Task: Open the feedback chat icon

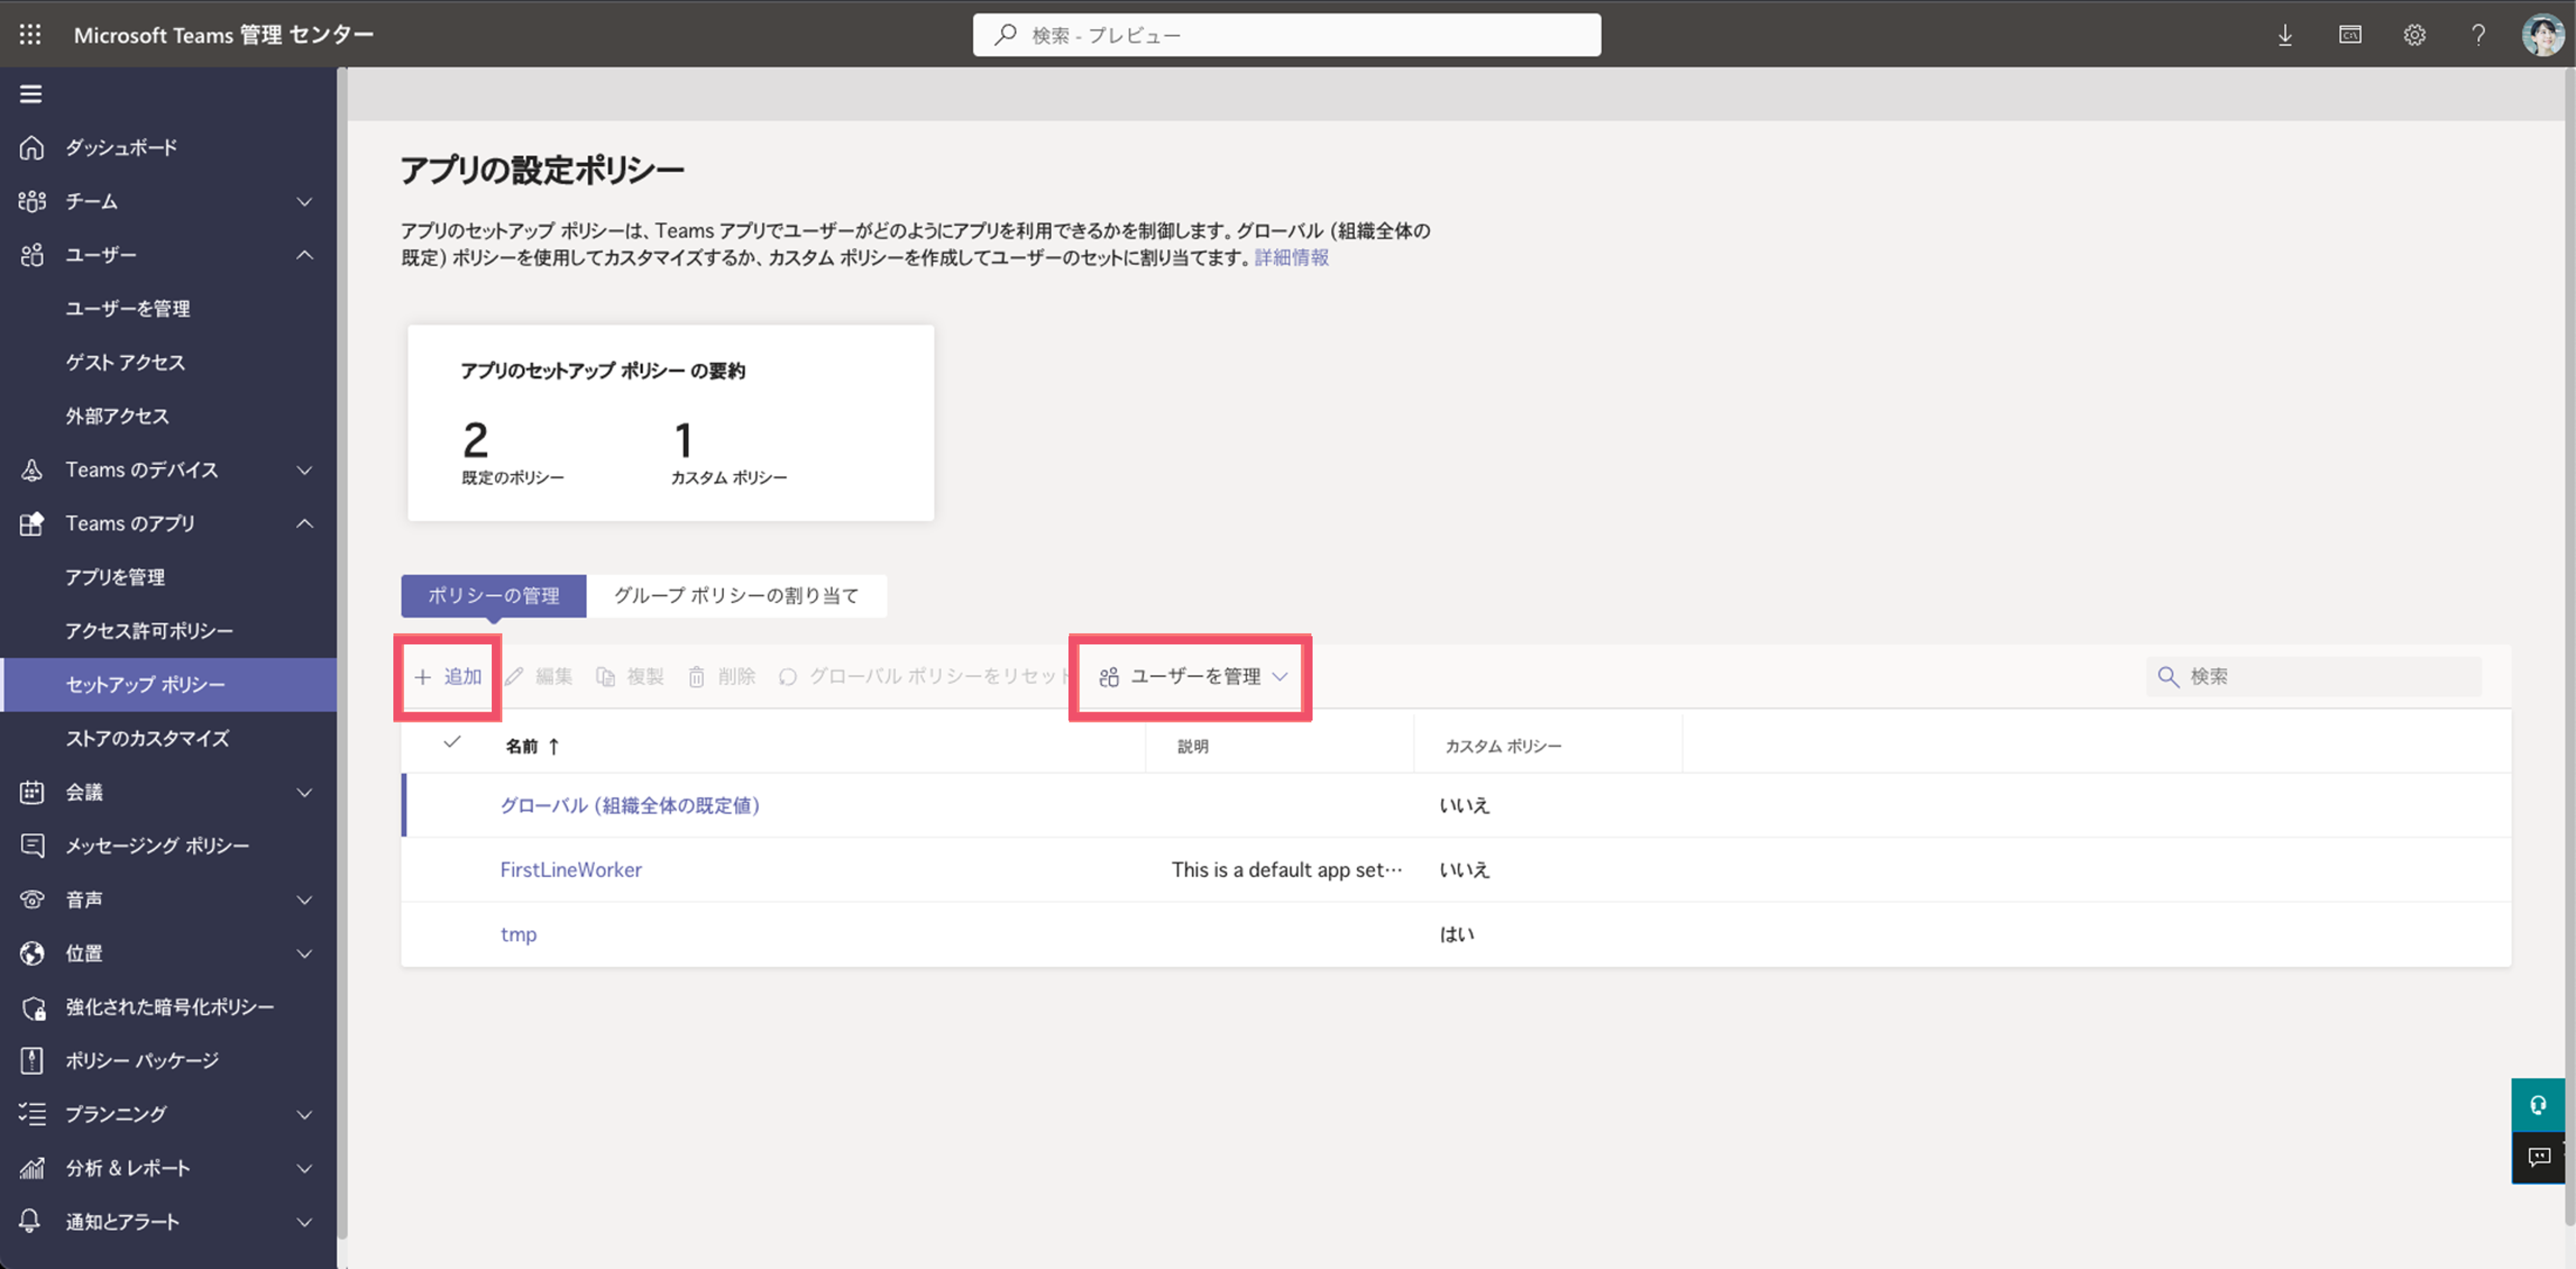Action: click(x=2538, y=1157)
